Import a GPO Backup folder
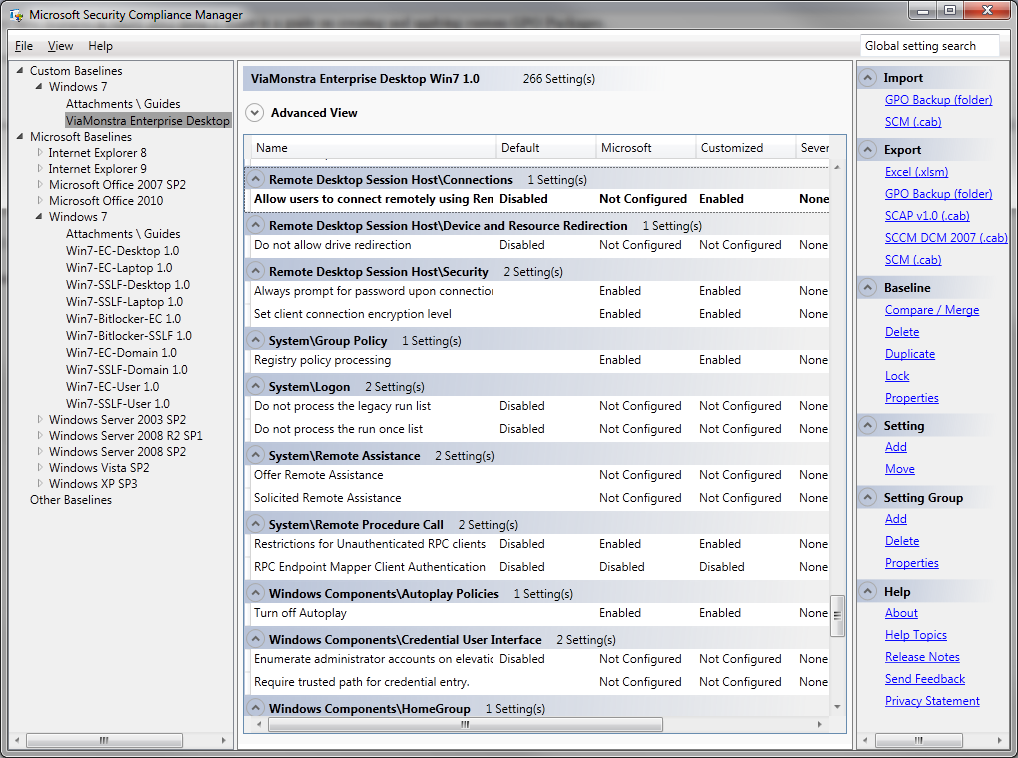Screen dimensions: 1018x758 point(938,100)
